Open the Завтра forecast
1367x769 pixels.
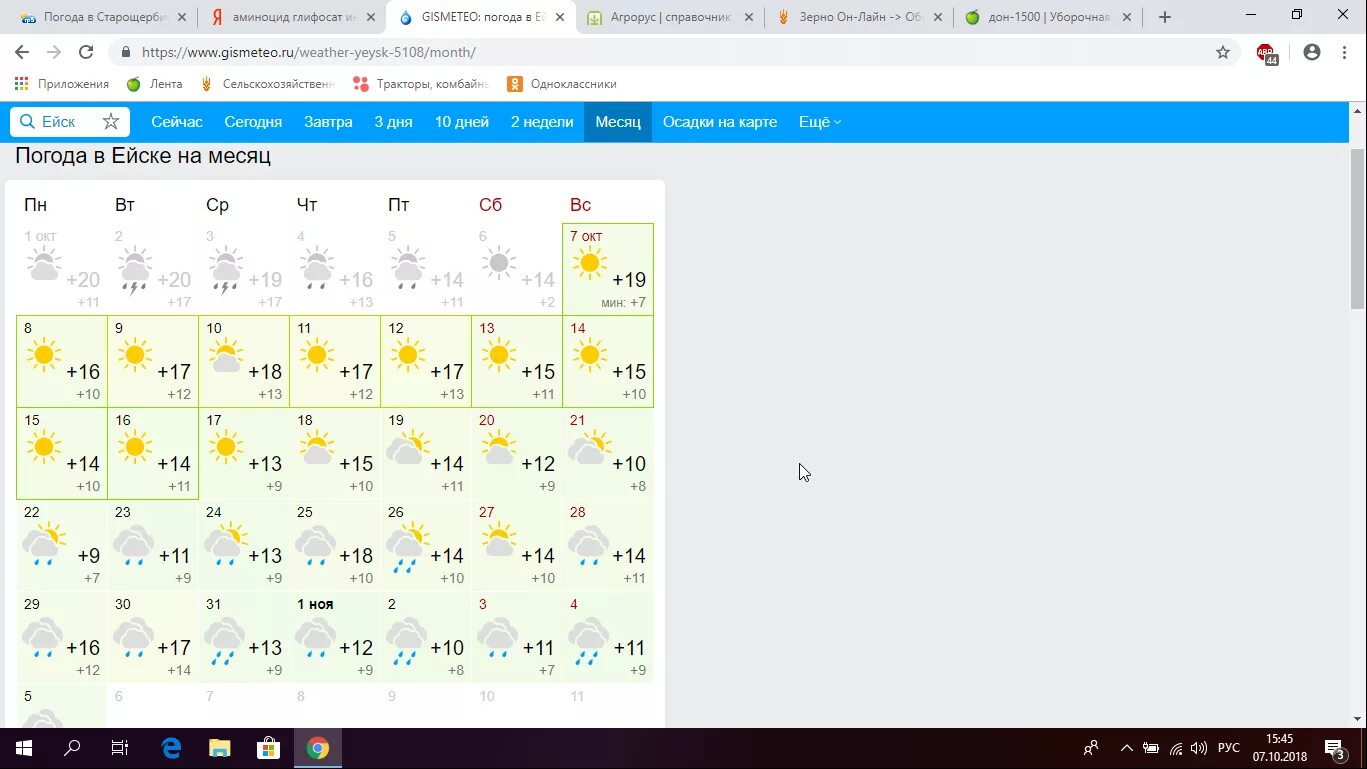pos(328,122)
